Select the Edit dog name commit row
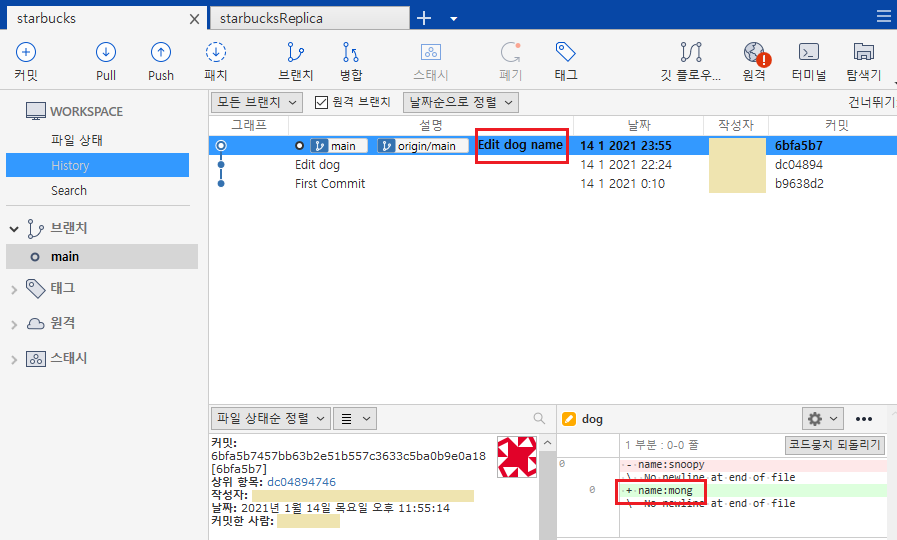Viewport: 897px width, 540px height. 553,145
